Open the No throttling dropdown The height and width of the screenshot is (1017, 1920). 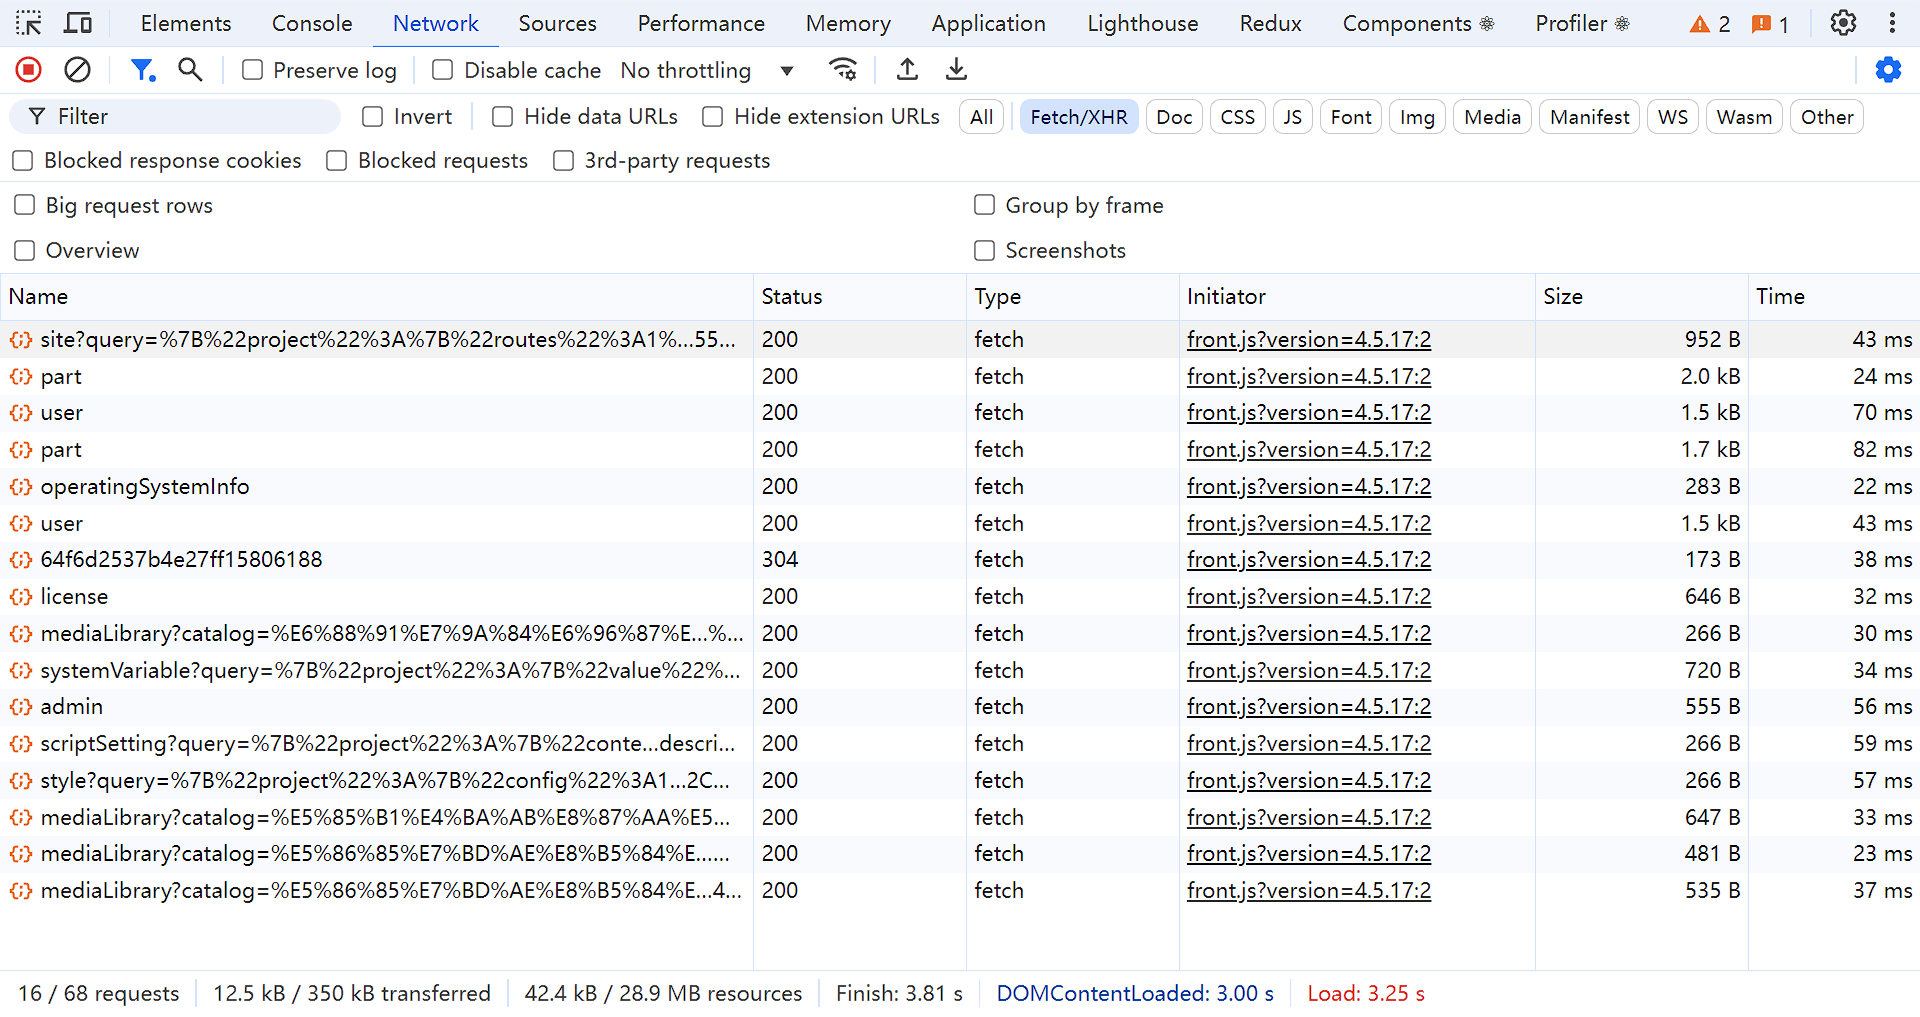coord(707,70)
